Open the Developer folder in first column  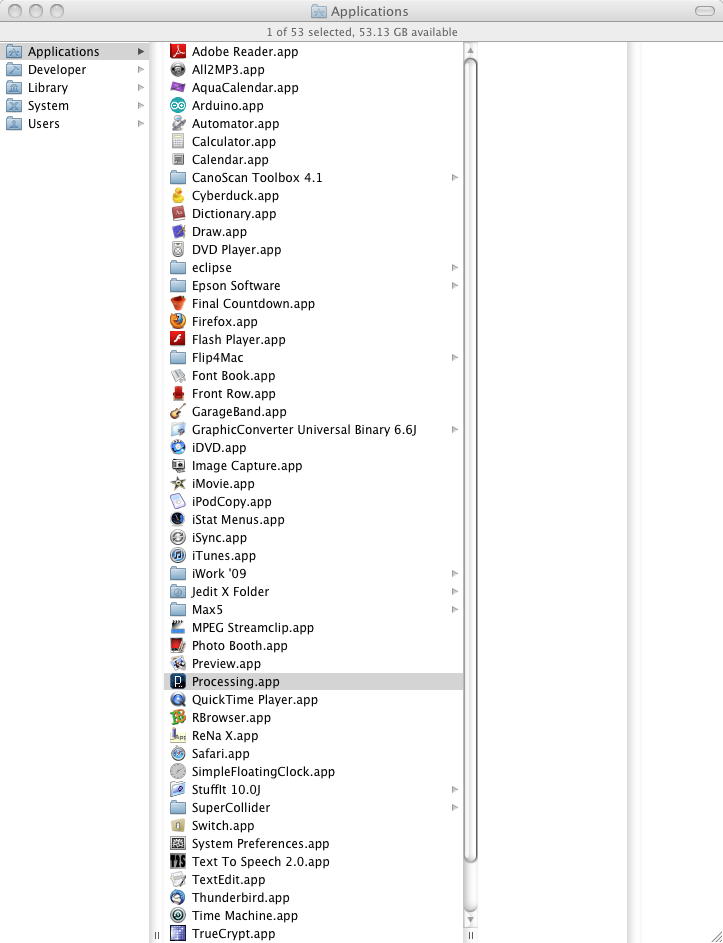75,69
